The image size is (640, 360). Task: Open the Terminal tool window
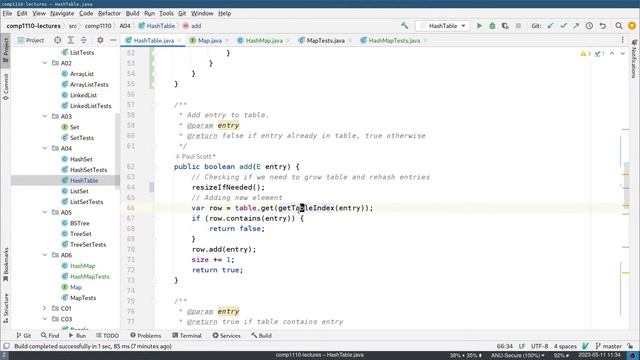pyautogui.click(x=187, y=336)
